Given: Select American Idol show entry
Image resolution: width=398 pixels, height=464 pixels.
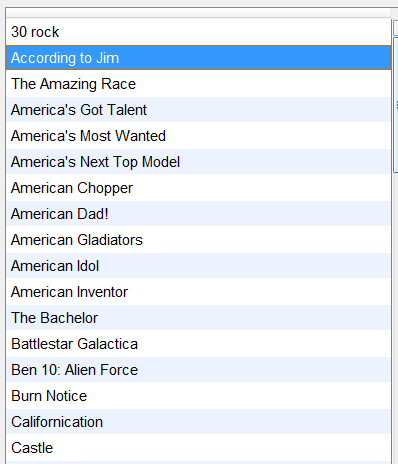Looking at the screenshot, I should coord(198,266).
